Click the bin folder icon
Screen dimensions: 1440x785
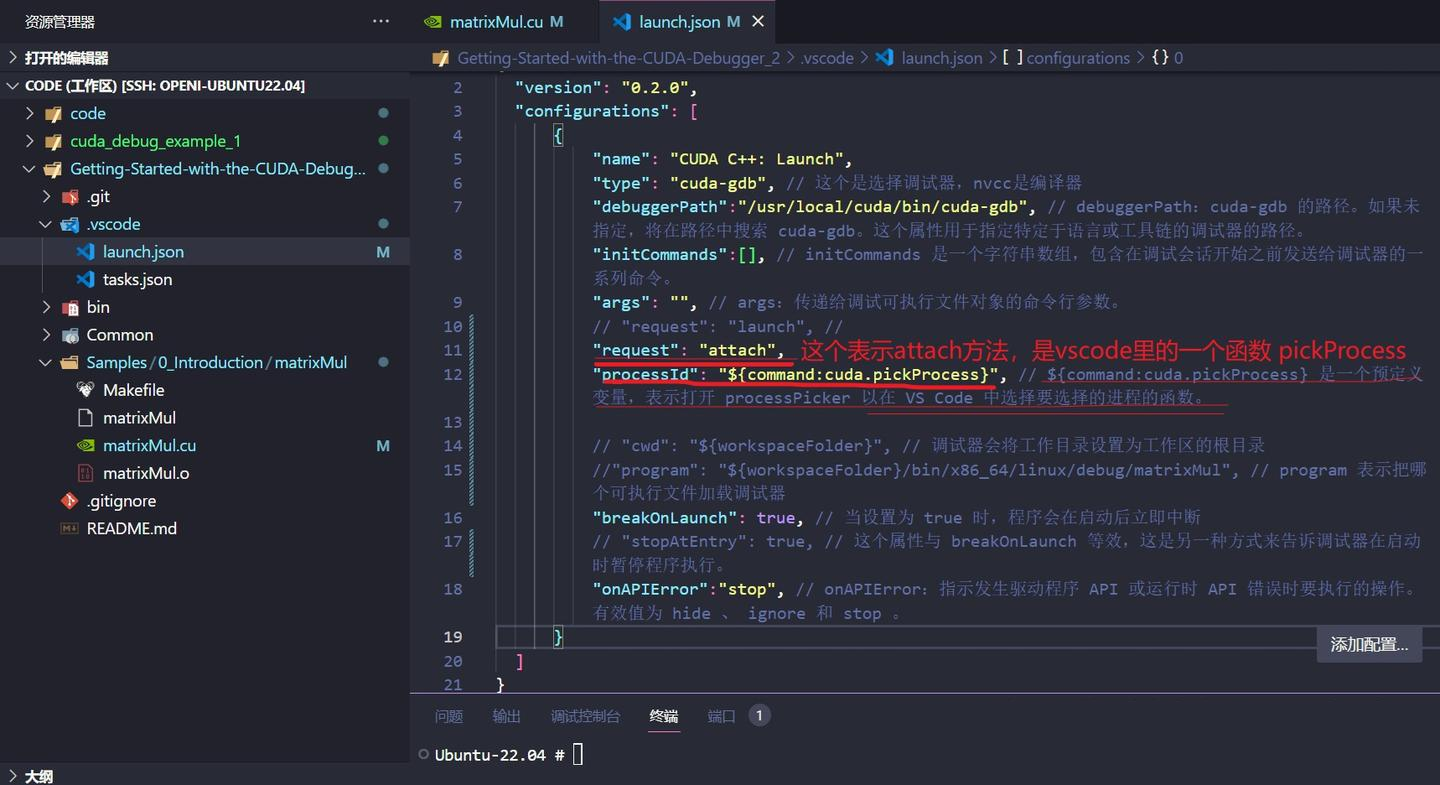click(x=70, y=307)
